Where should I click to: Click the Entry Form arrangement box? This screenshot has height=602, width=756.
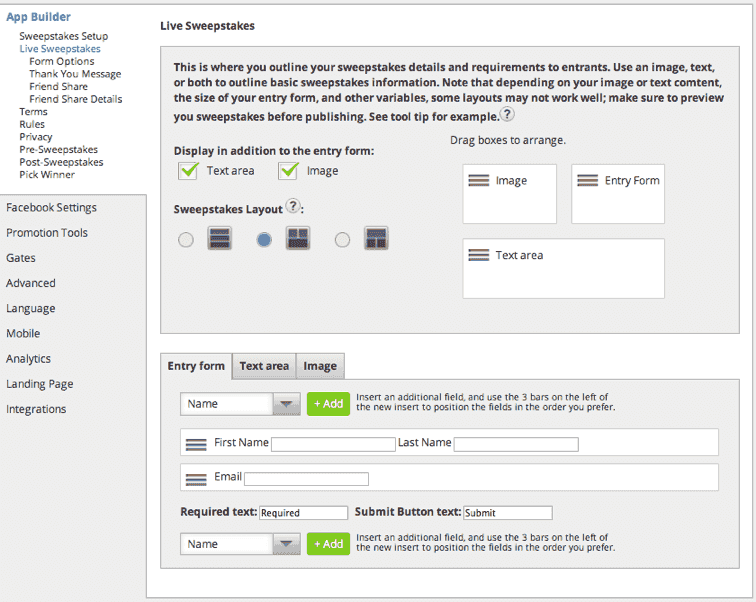pos(618,194)
